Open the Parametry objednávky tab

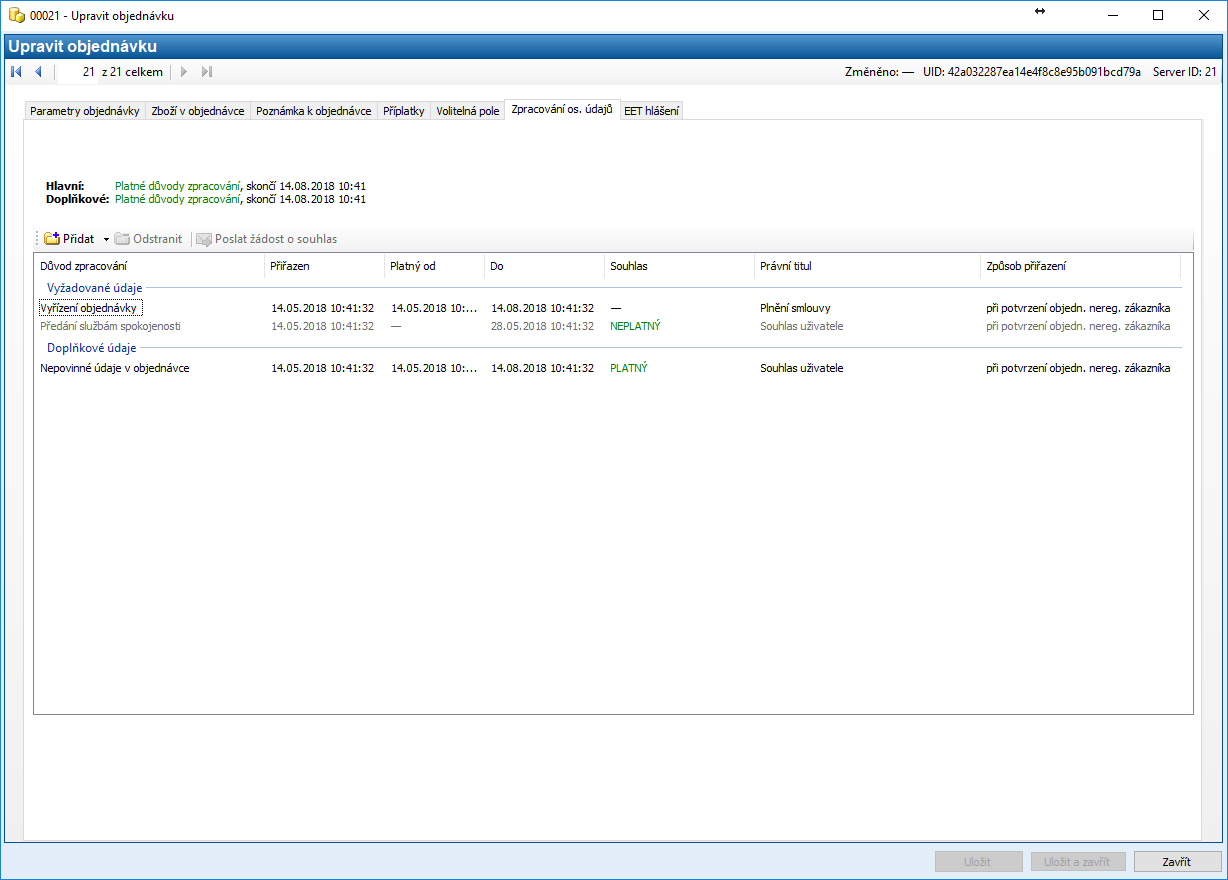point(84,111)
